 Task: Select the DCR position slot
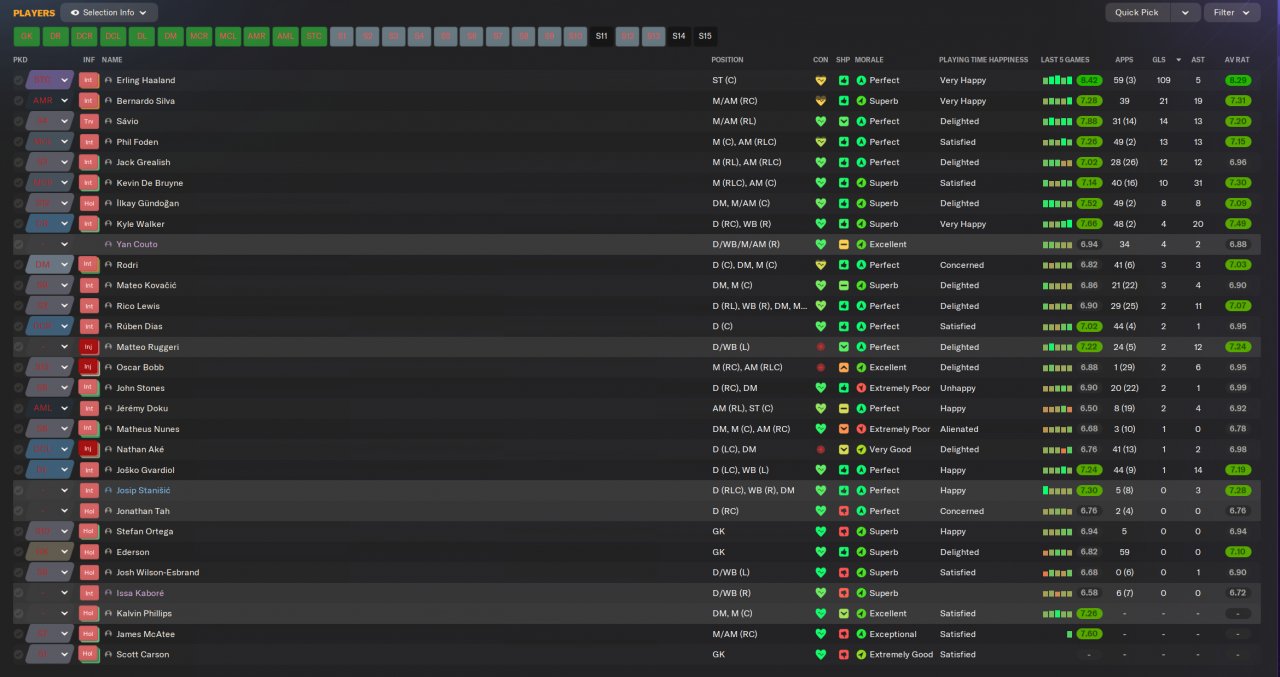pos(84,36)
